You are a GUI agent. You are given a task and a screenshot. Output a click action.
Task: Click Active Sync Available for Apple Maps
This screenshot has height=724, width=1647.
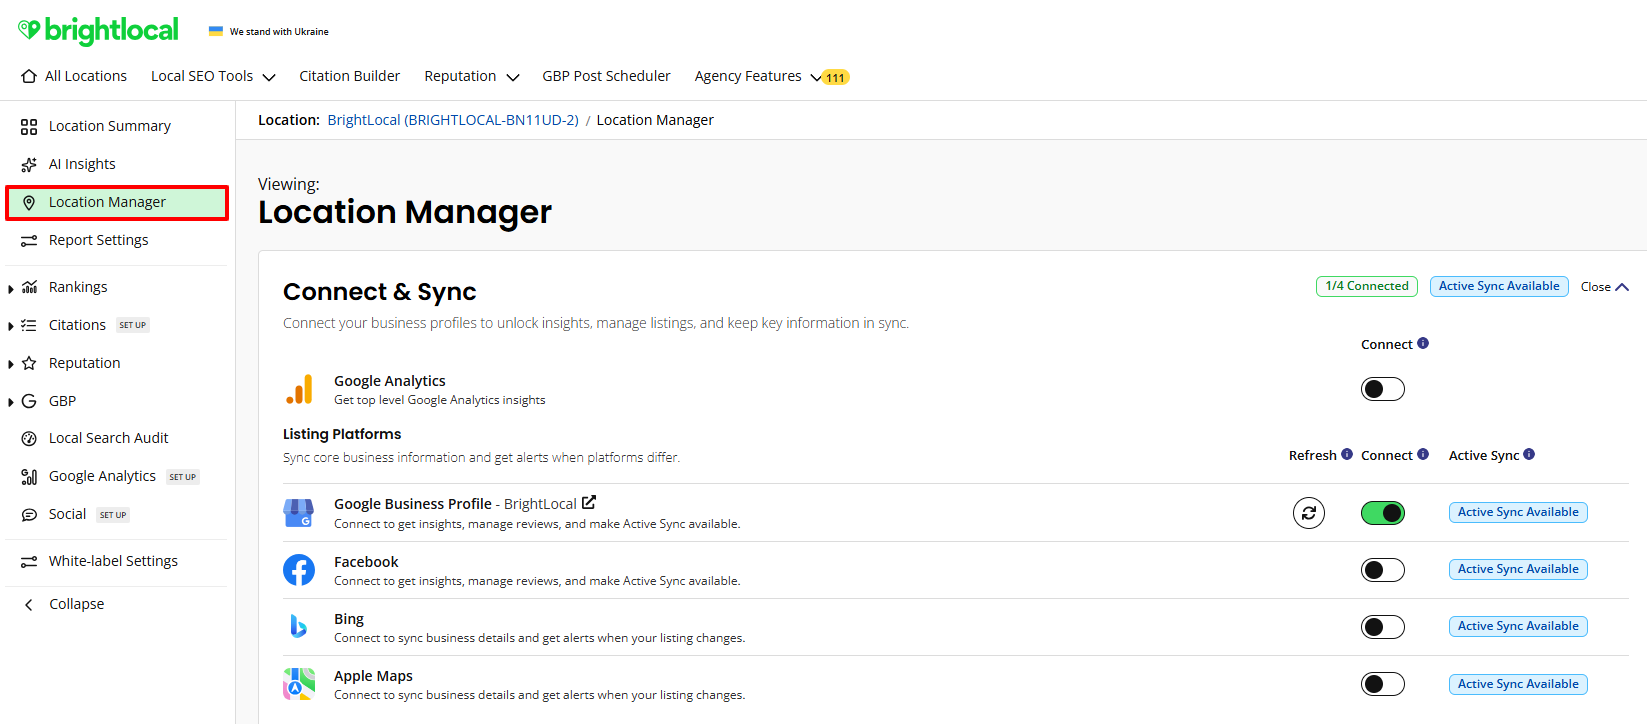tap(1518, 684)
